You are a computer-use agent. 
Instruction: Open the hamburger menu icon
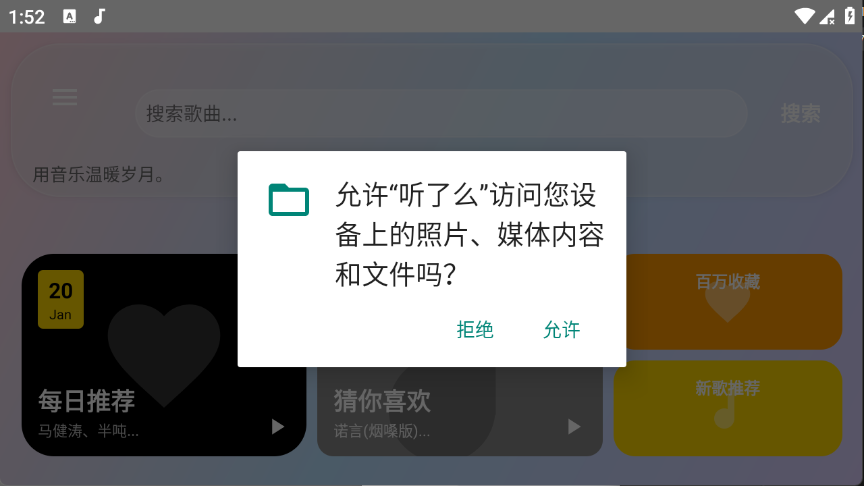coord(65,97)
